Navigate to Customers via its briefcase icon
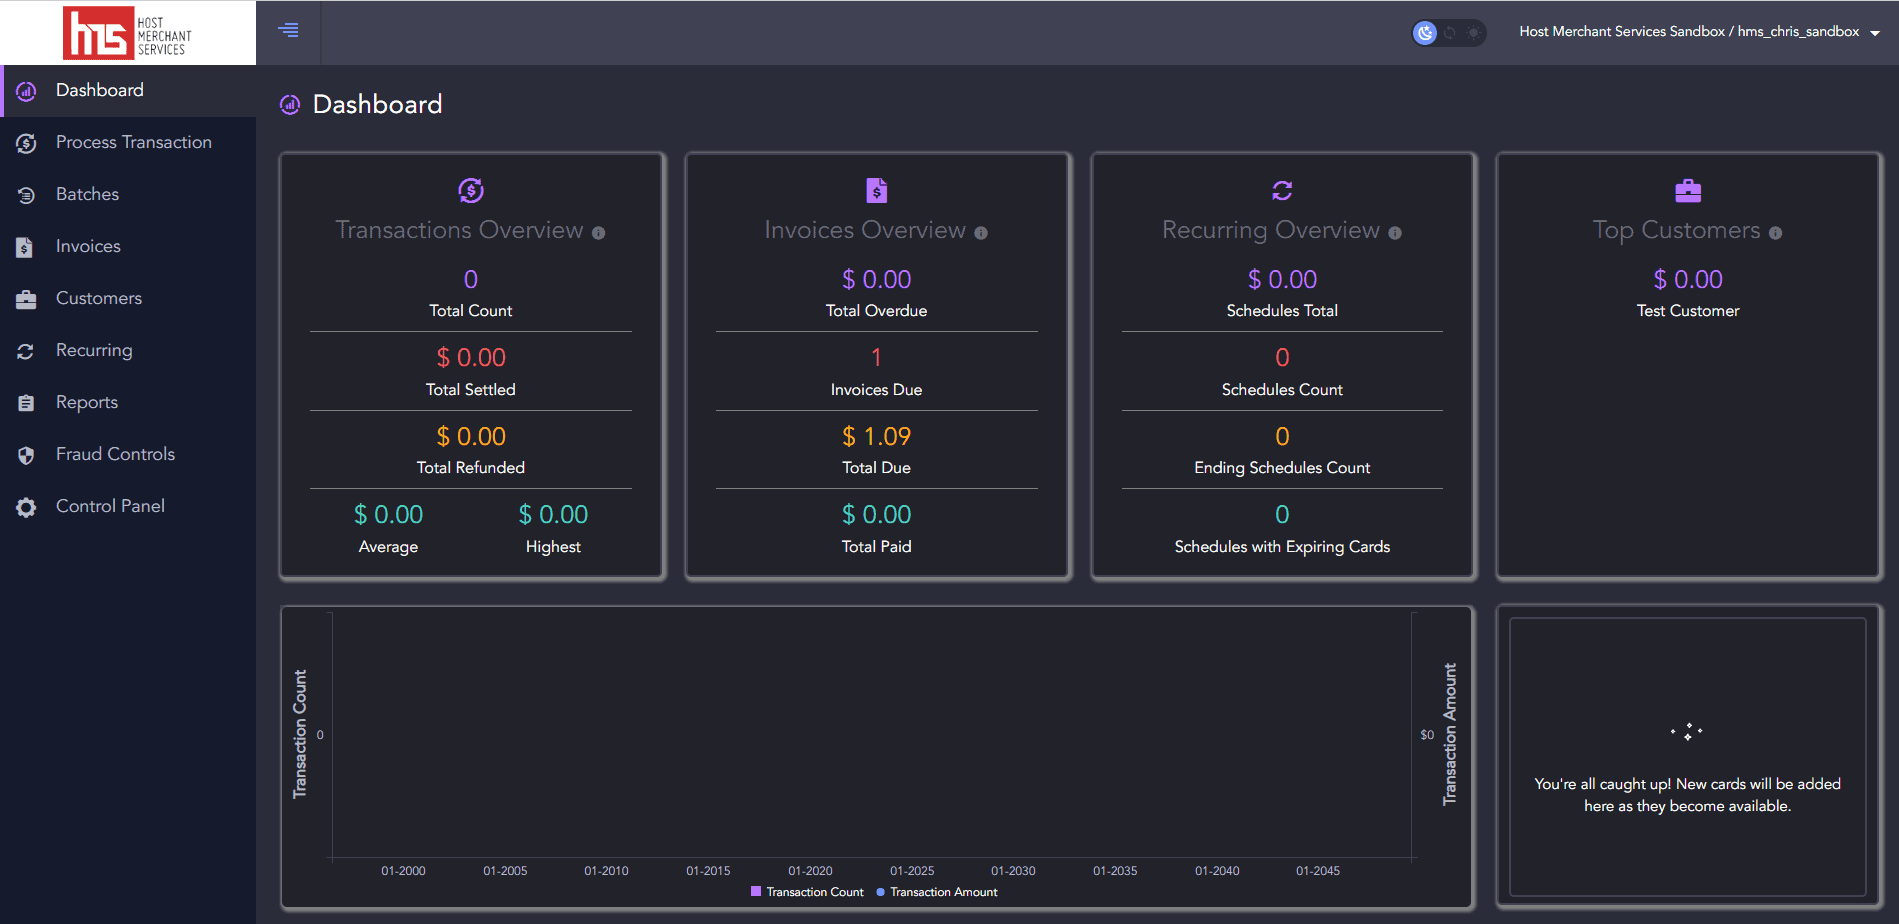This screenshot has height=924, width=1899. pyautogui.click(x=26, y=298)
